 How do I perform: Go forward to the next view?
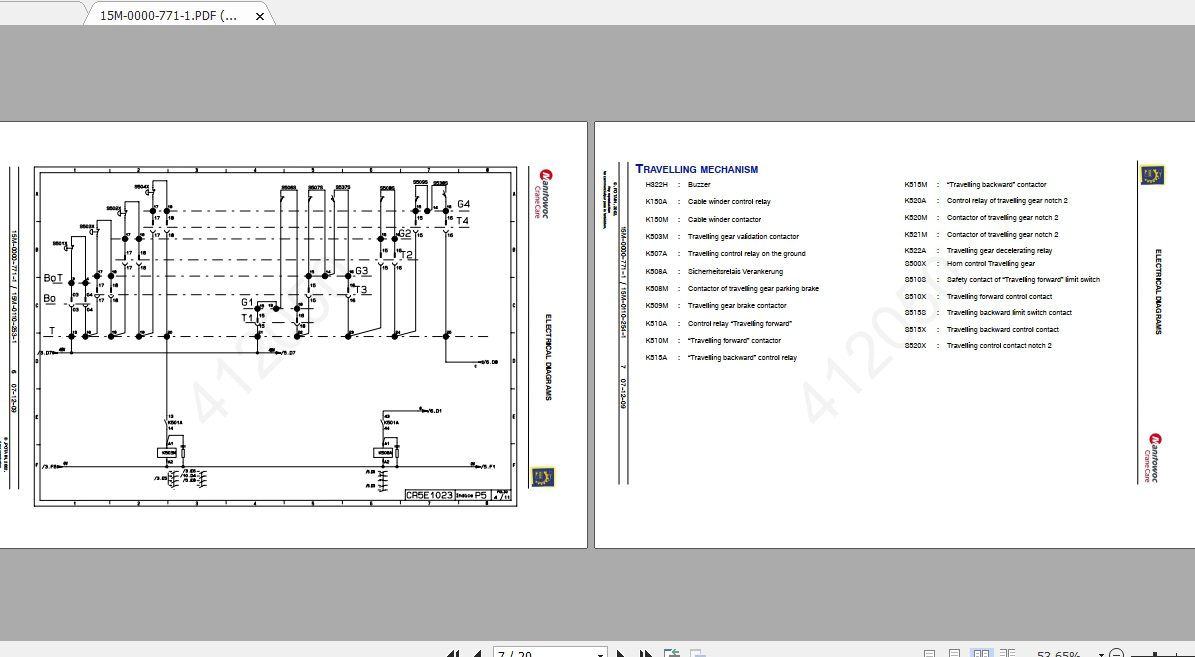697,653
